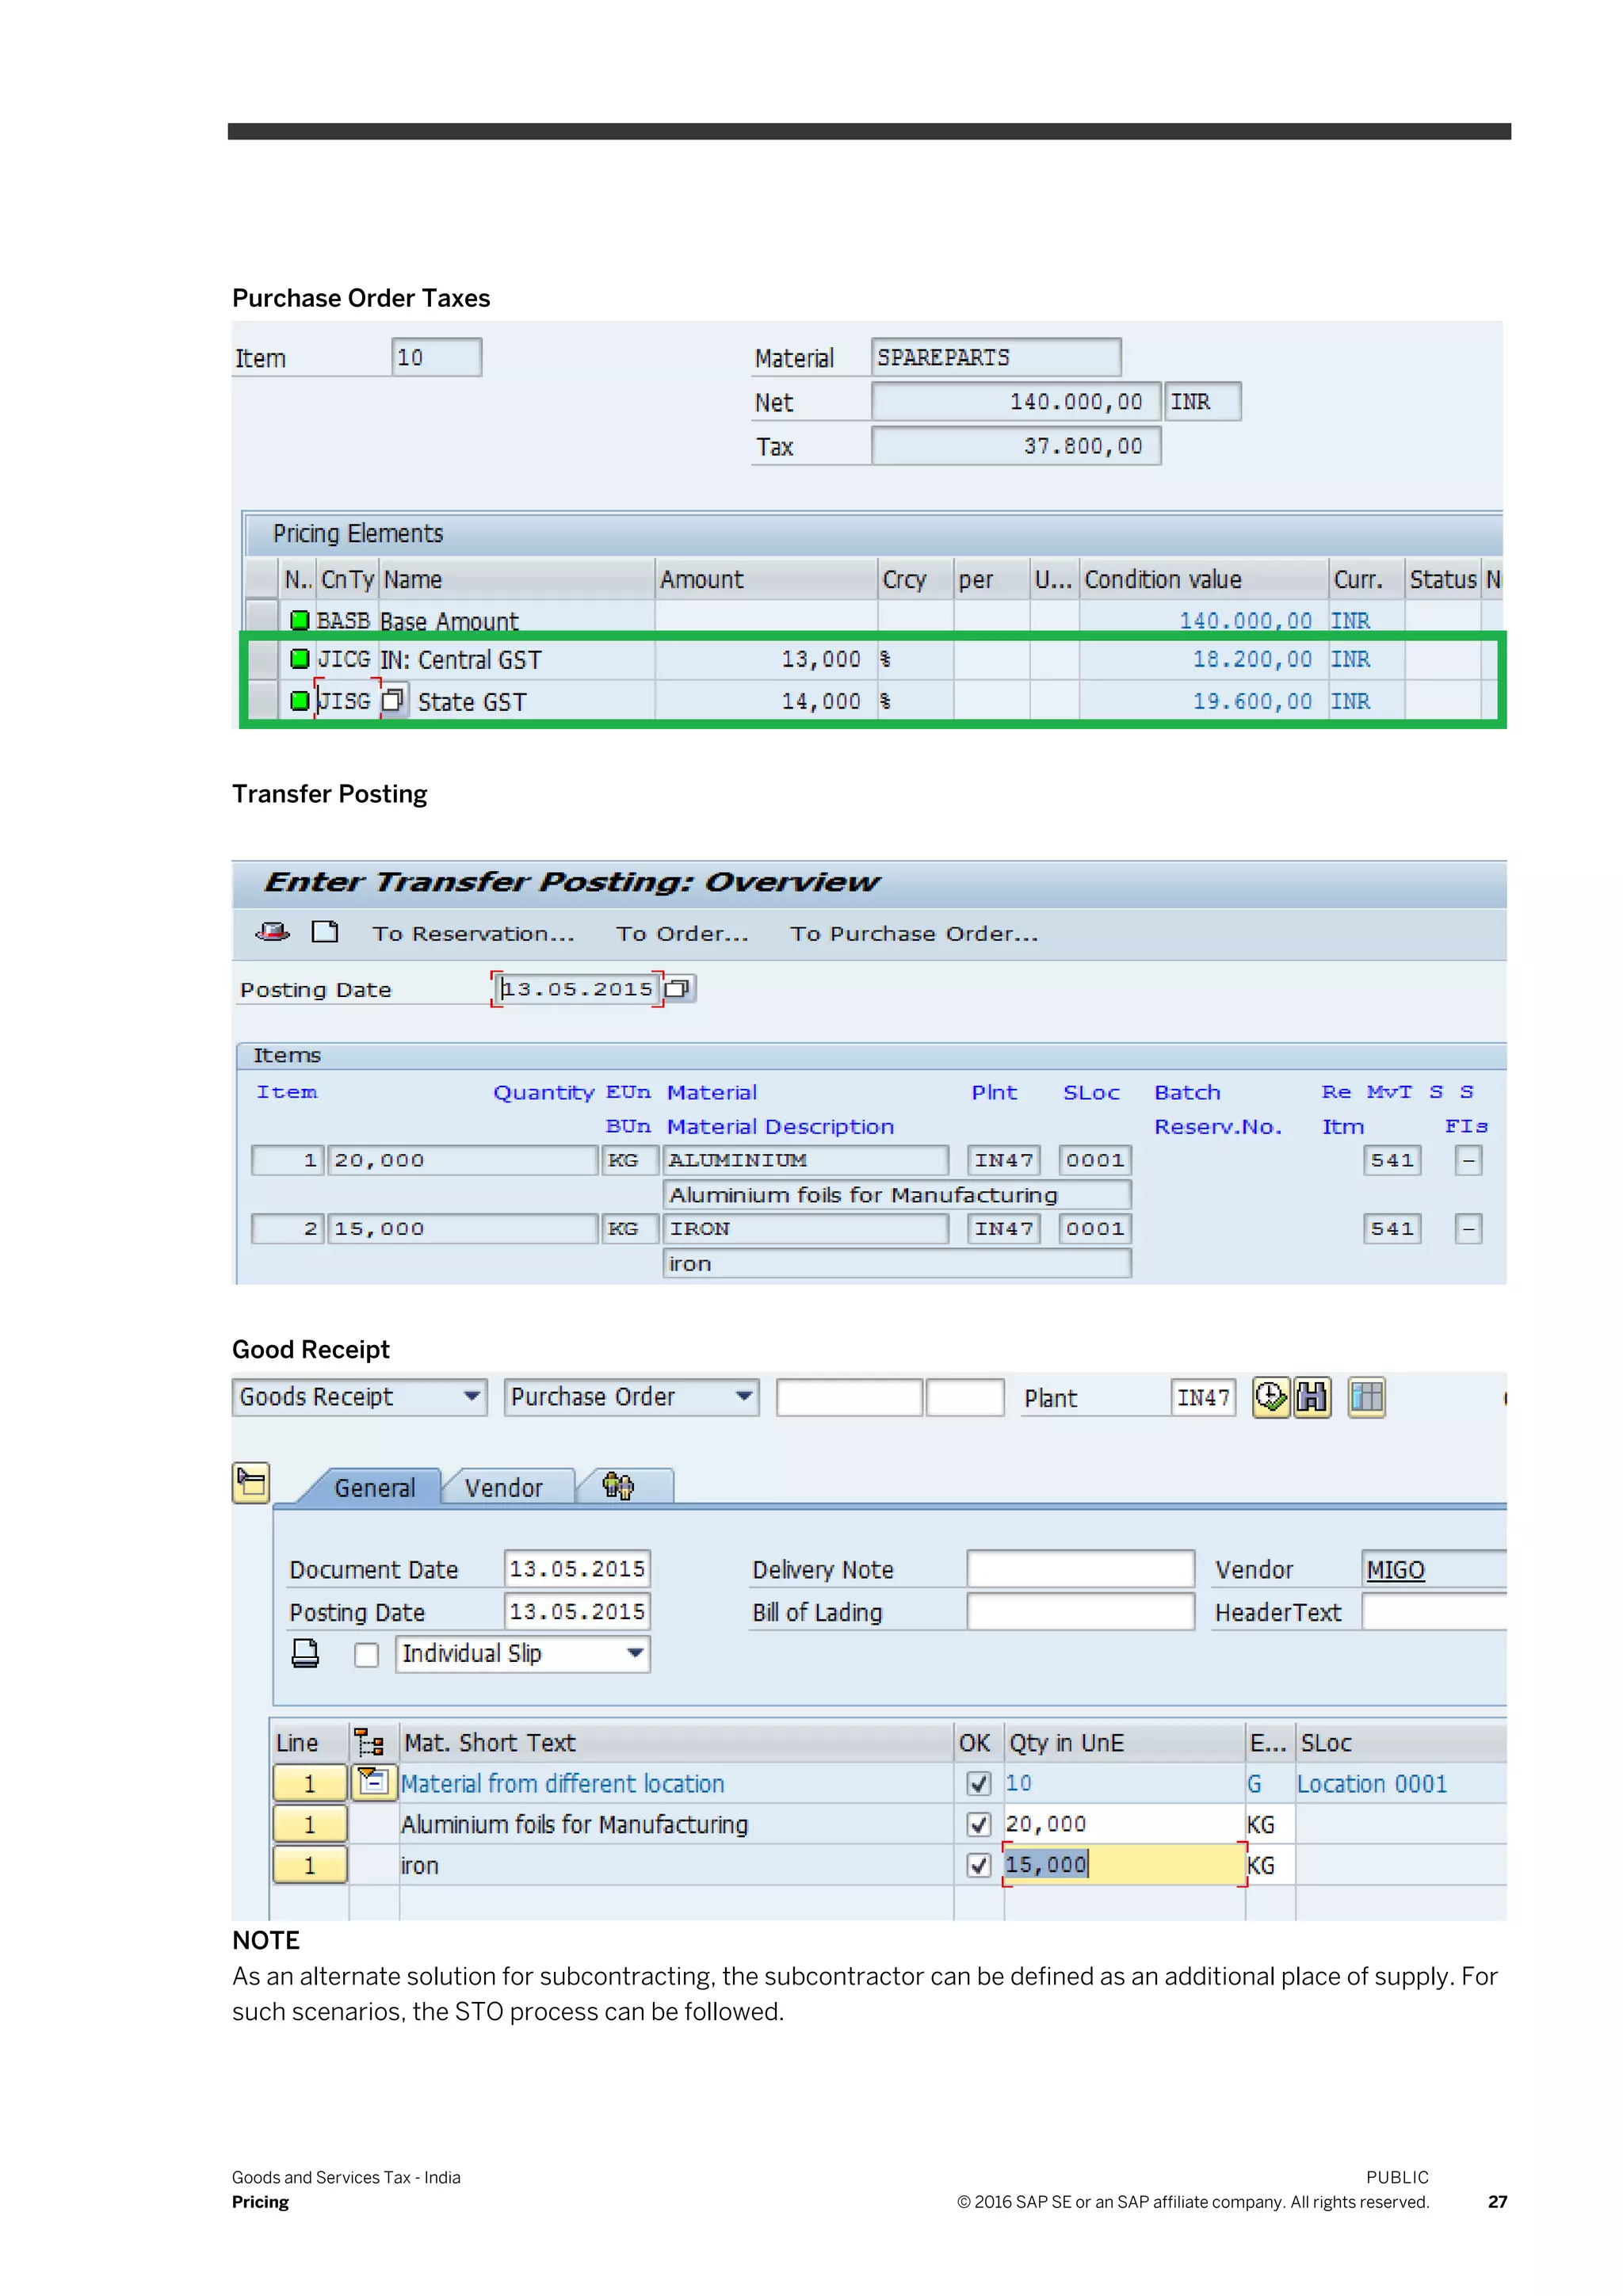Select the row selector for the JISG State GST row

point(262,700)
